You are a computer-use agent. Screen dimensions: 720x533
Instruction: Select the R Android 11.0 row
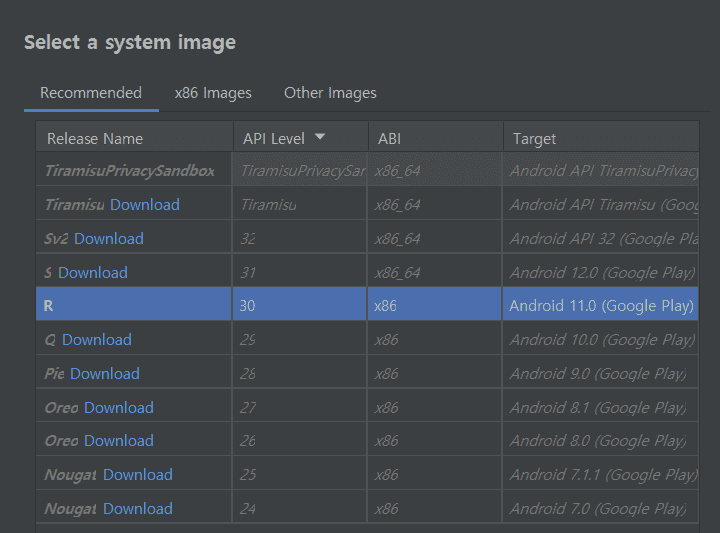click(367, 303)
